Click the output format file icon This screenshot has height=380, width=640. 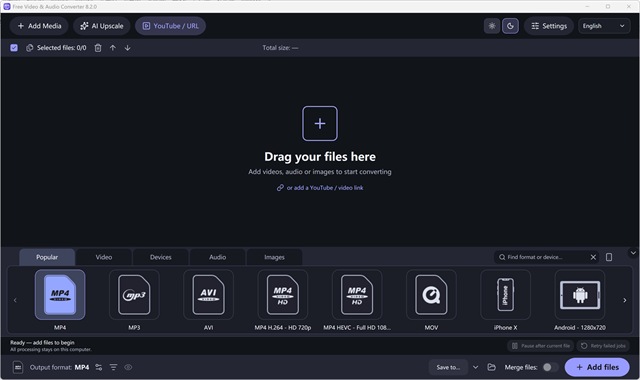[18, 367]
